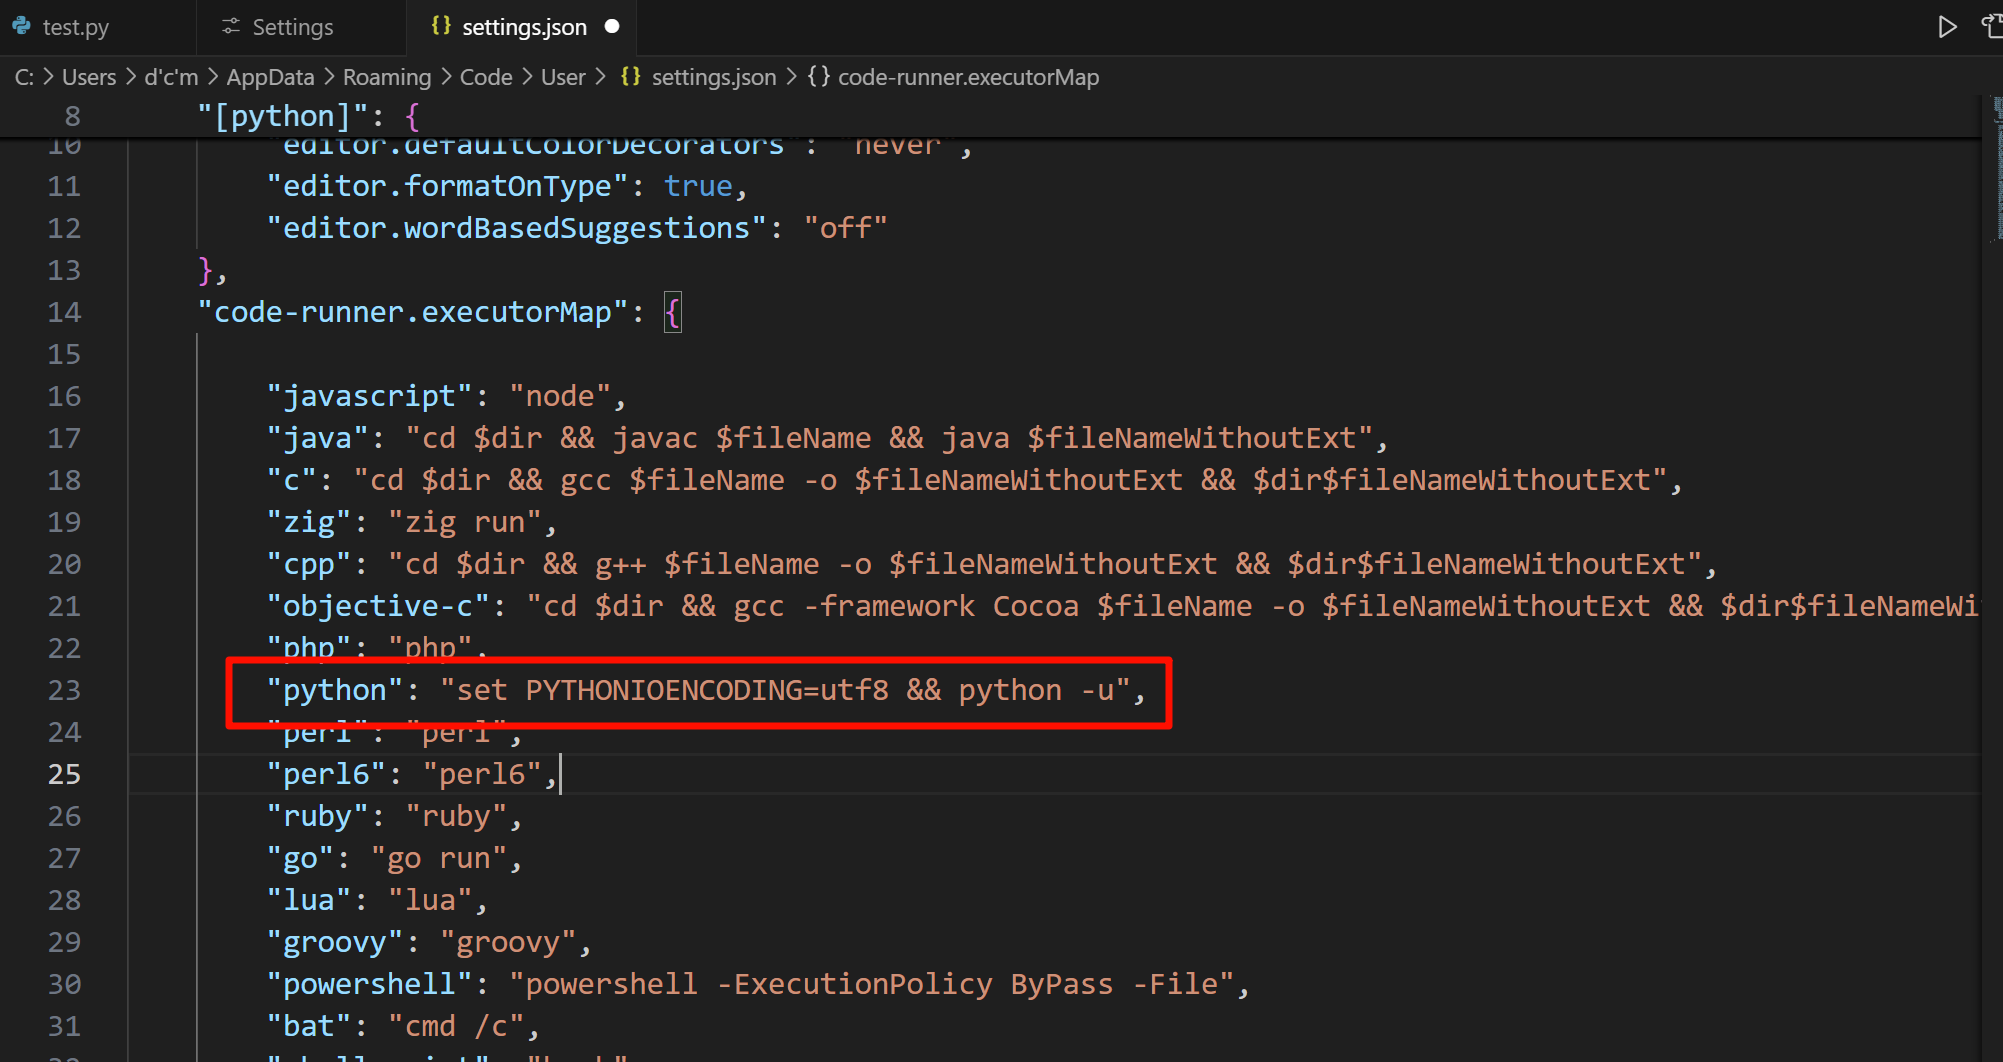
Task: Click the Python file icon on test.py tab
Action: point(22,27)
